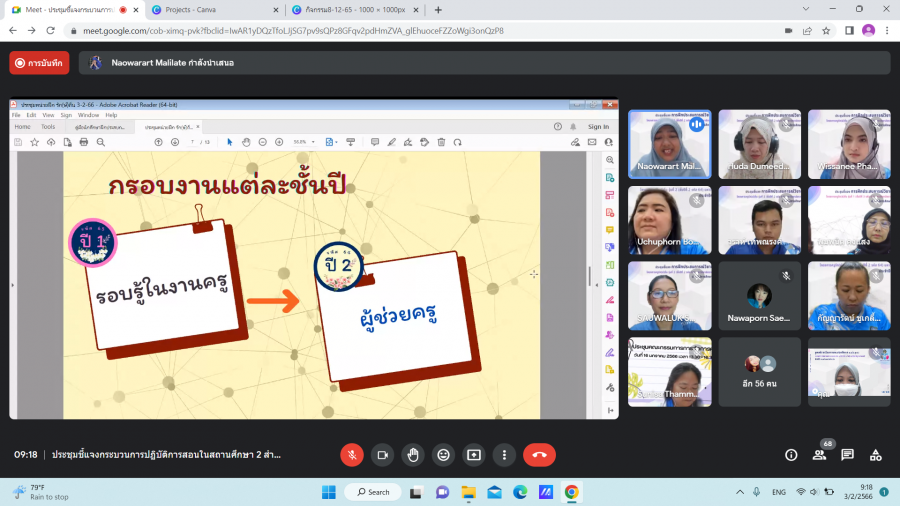Open the Windows Start menu
Image resolution: width=900 pixels, height=506 pixels.
coord(327,492)
